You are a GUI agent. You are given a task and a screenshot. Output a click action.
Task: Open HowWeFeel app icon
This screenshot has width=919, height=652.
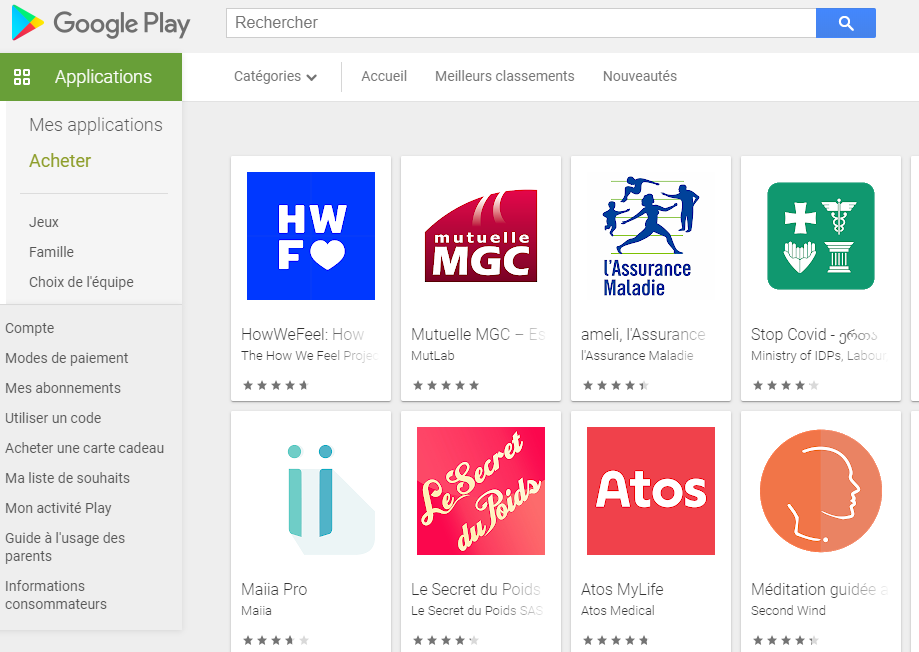click(x=311, y=236)
